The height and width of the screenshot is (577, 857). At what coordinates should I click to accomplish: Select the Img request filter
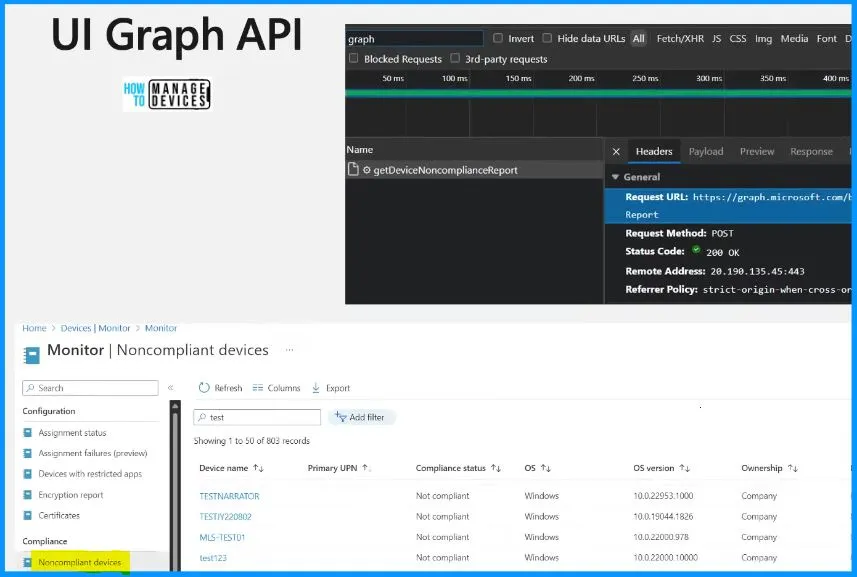pos(764,39)
